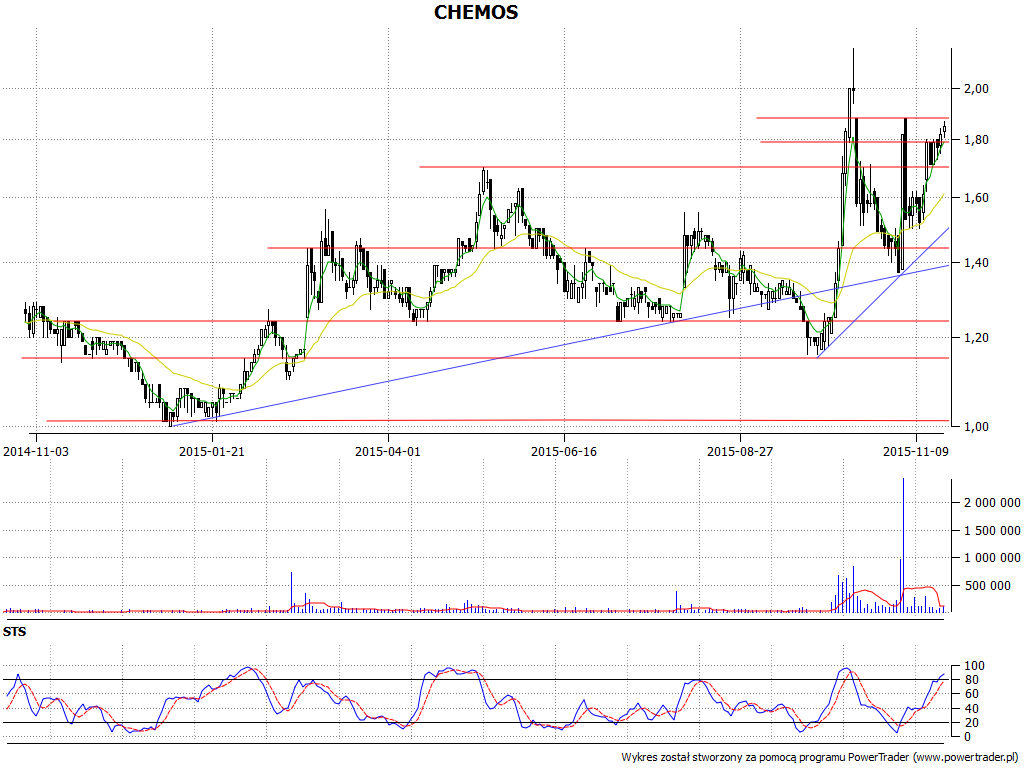Screen dimensions: 1024x768
Task: Click the 80 level on STS axis
Action: coord(971,680)
